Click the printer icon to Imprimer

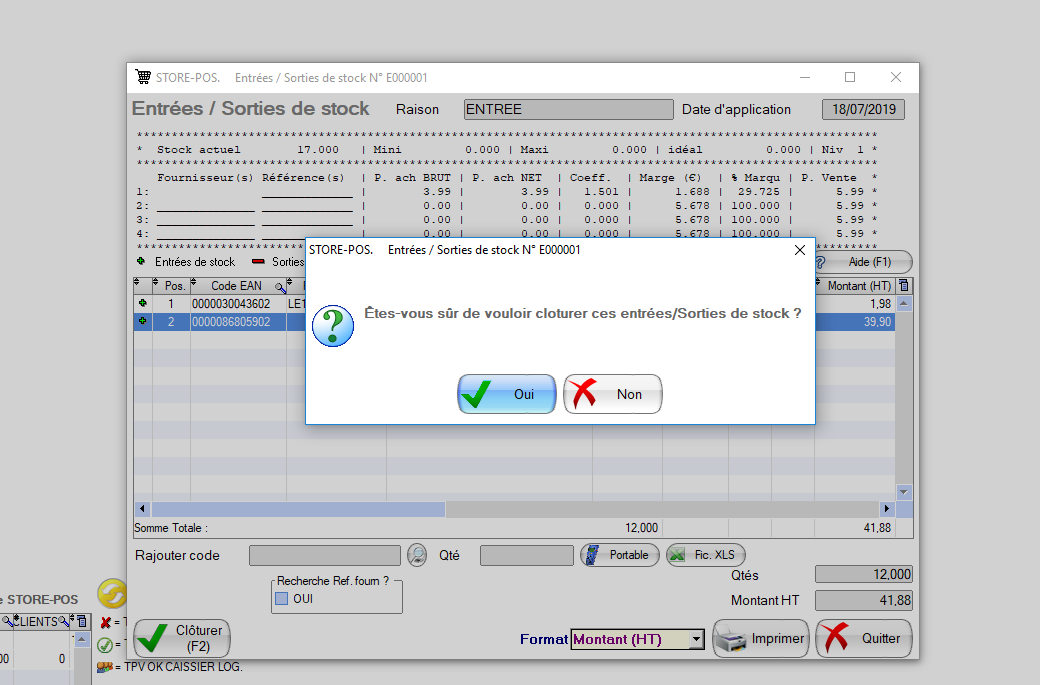click(x=760, y=638)
